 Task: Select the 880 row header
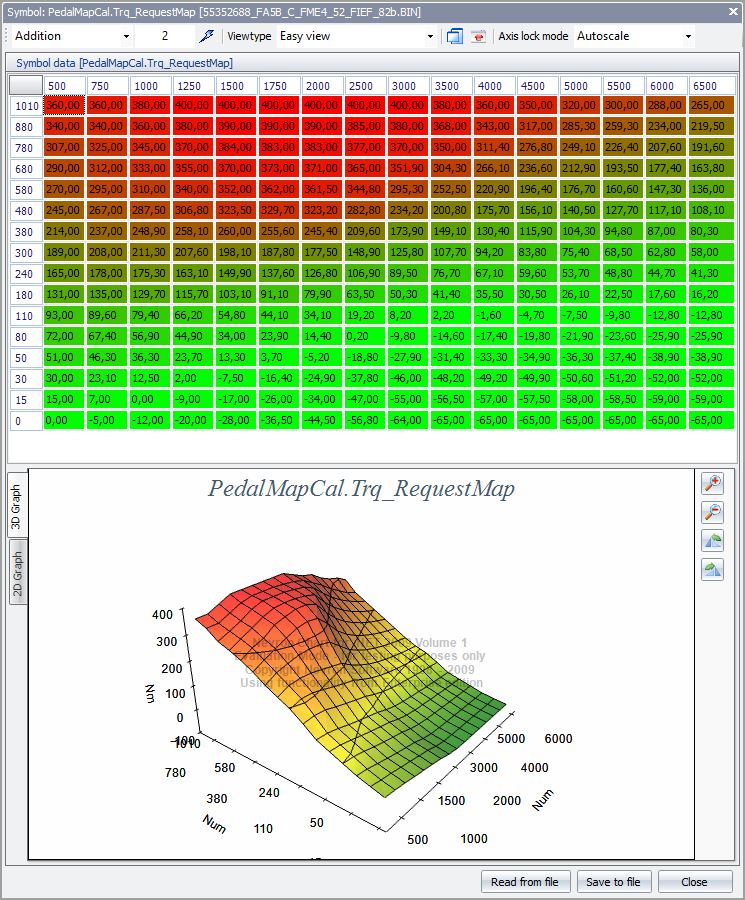pyautogui.click(x=26, y=127)
